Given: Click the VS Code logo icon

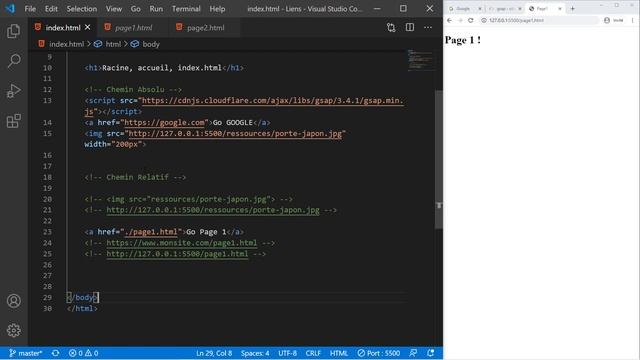Looking at the screenshot, I should click(10, 8).
